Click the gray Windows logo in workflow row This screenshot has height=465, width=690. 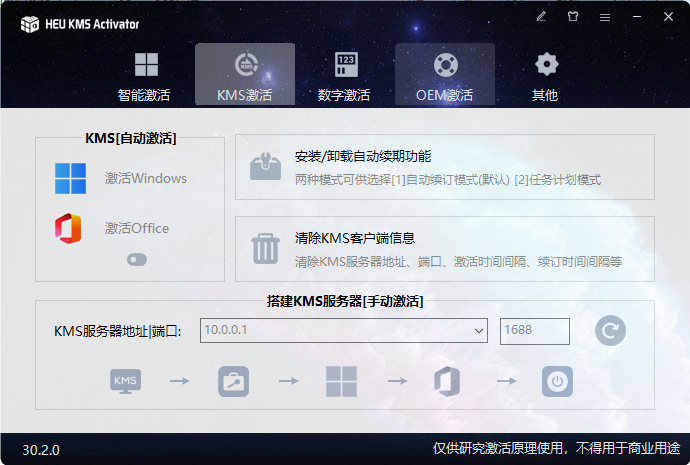click(341, 381)
